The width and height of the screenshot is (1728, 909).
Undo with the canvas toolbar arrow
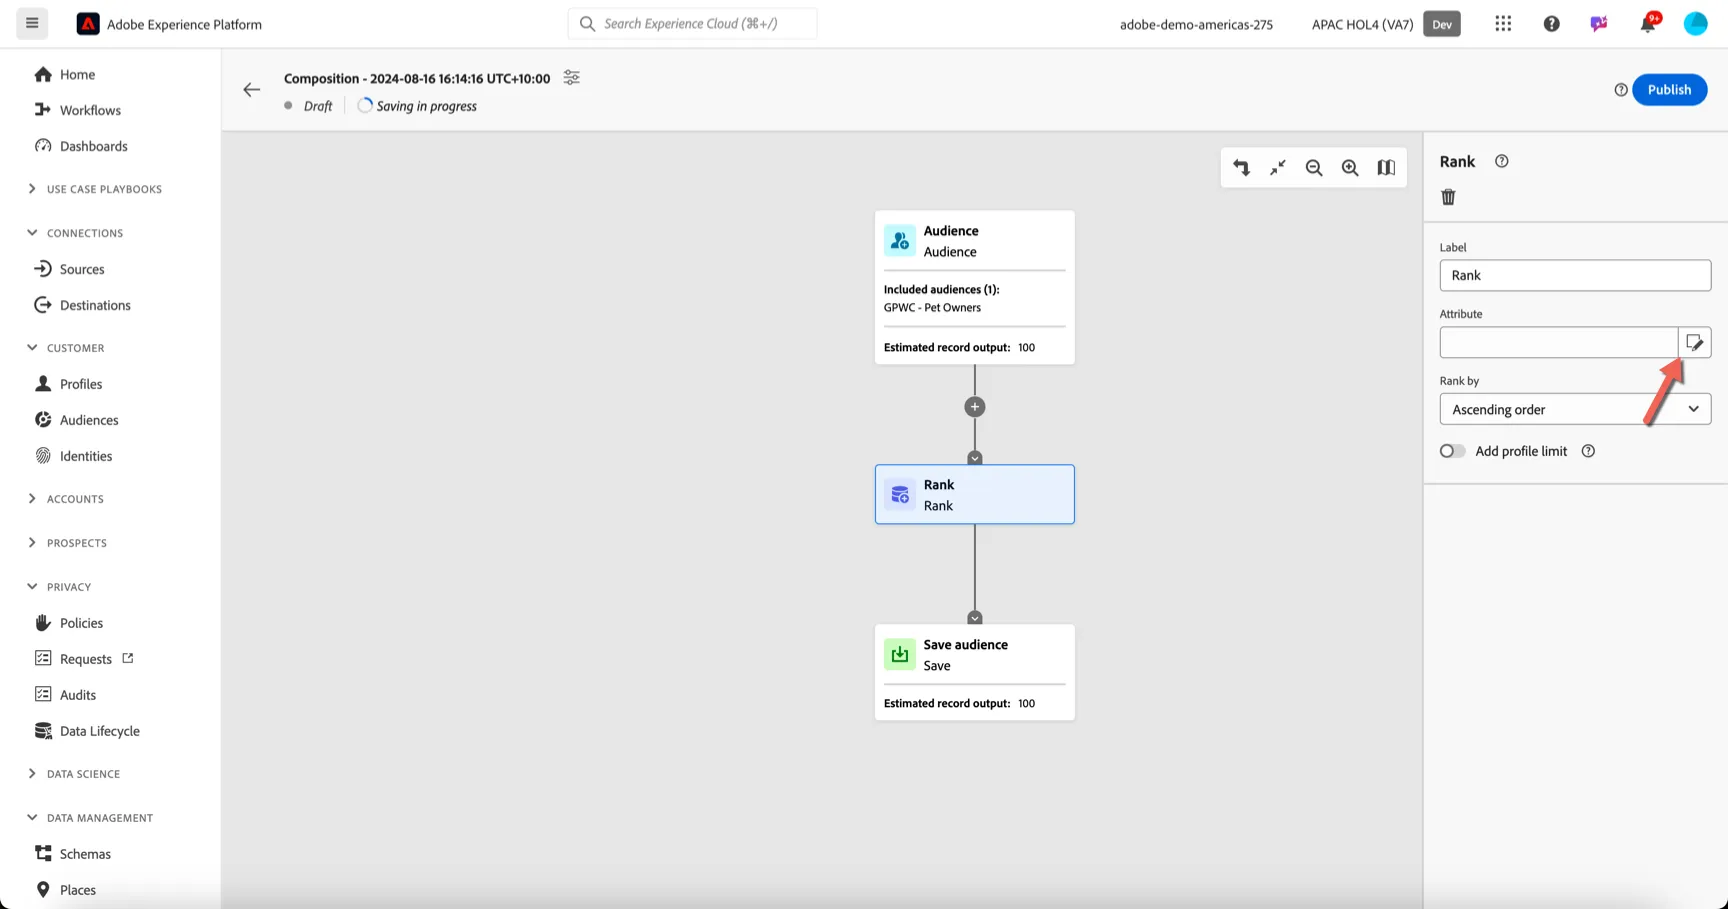1241,168
